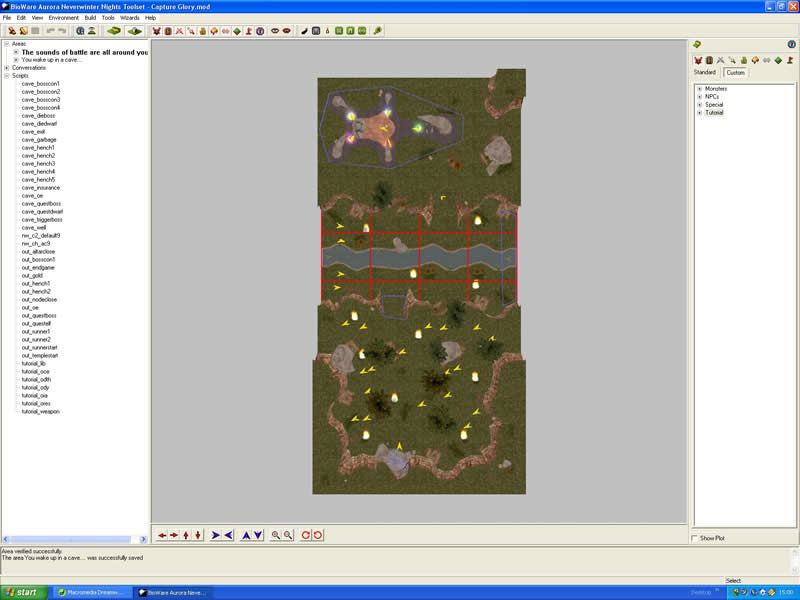Open the Environment menu
This screenshot has height=600, width=800.
(64, 18)
